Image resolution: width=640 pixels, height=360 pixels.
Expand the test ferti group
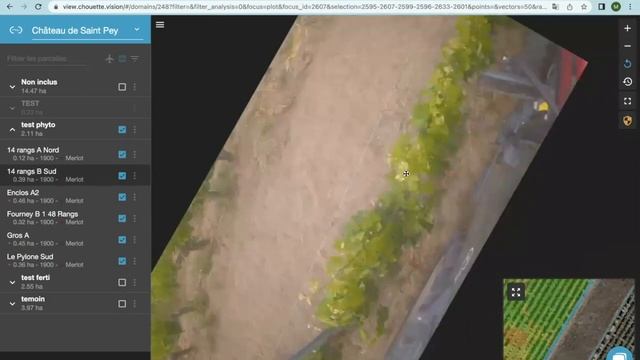(12, 282)
